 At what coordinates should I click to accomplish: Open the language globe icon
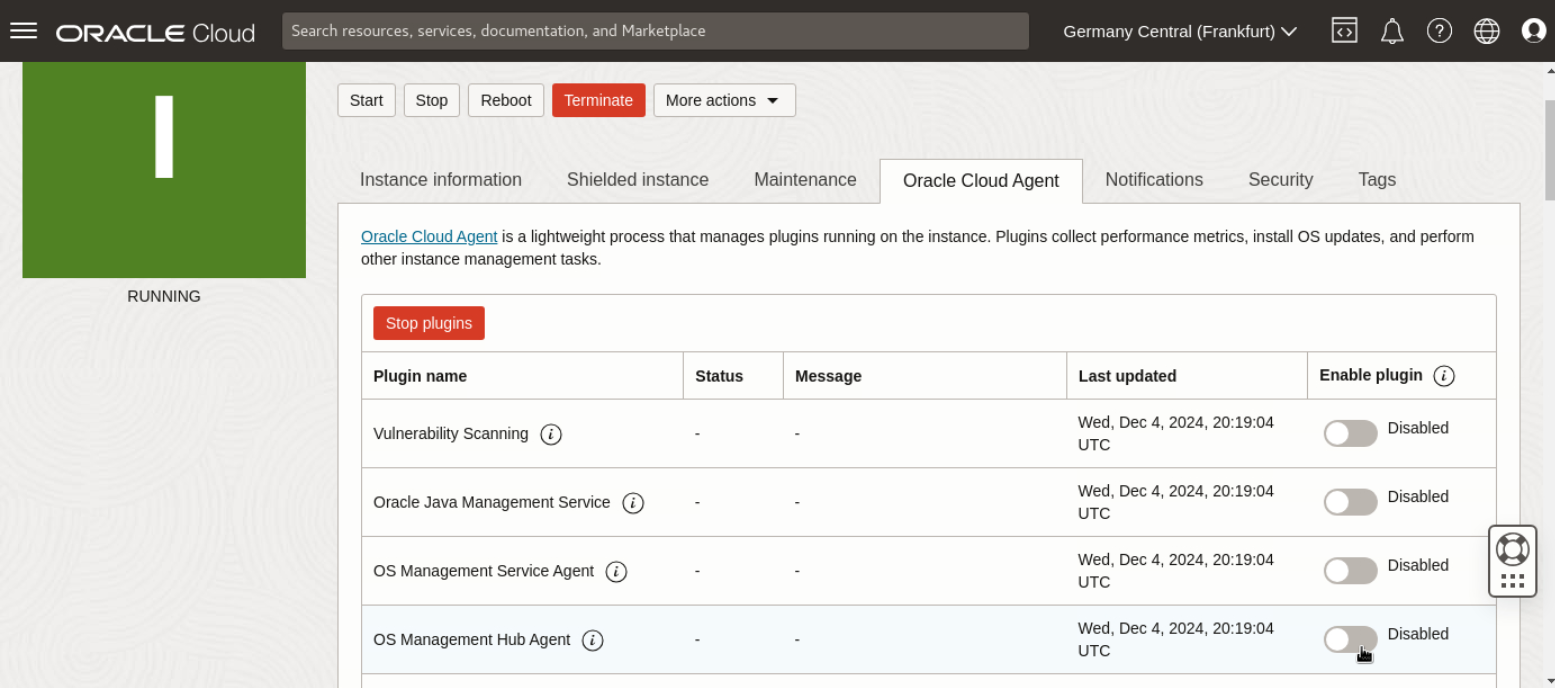(1487, 31)
